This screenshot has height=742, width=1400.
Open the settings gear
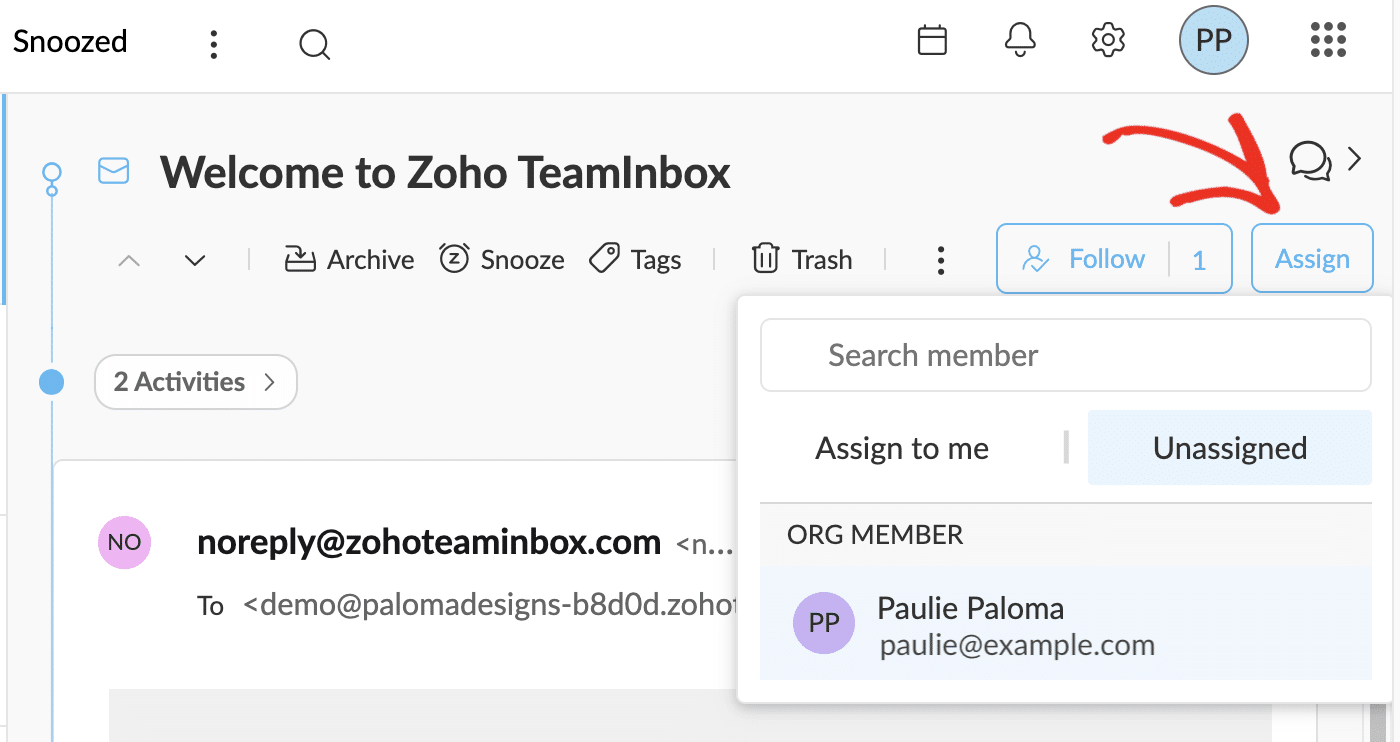point(1108,40)
